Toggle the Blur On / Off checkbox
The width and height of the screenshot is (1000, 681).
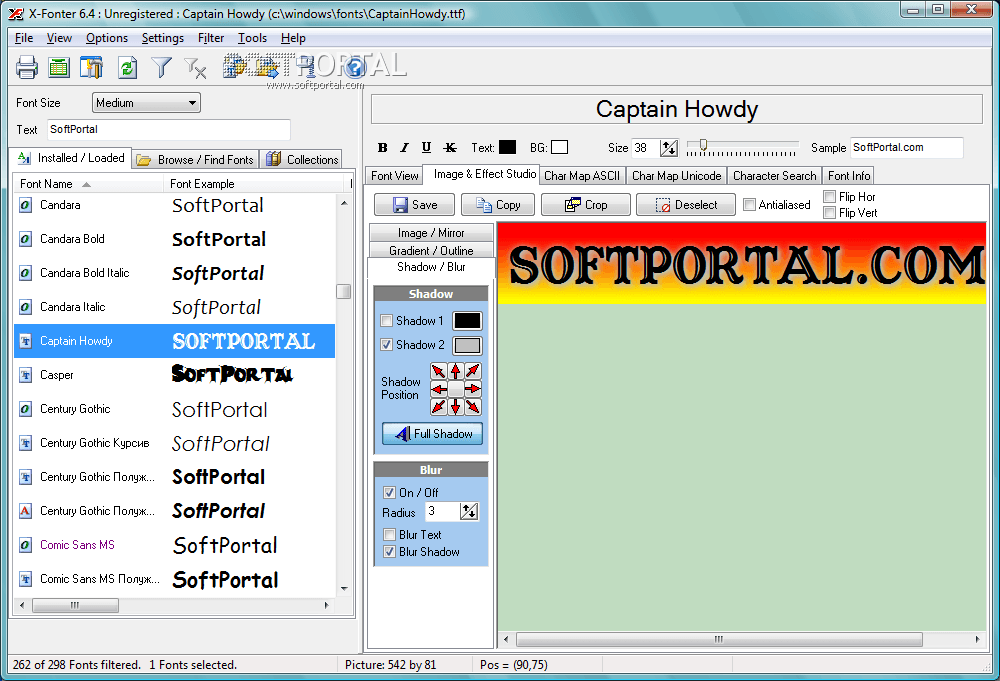389,492
